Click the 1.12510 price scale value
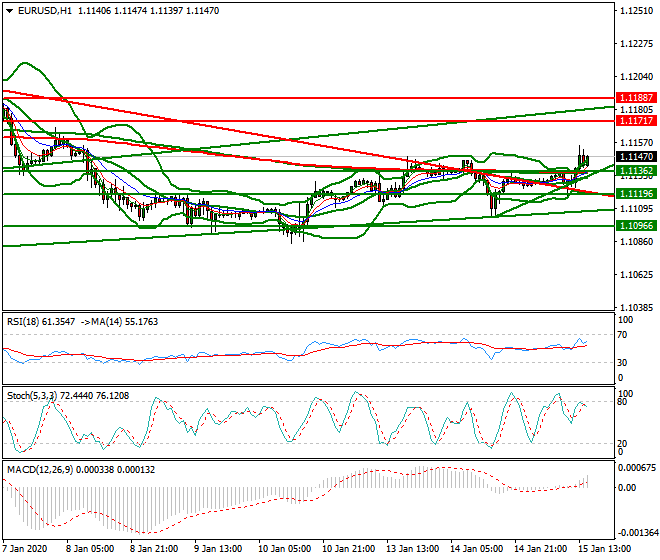 pos(637,11)
